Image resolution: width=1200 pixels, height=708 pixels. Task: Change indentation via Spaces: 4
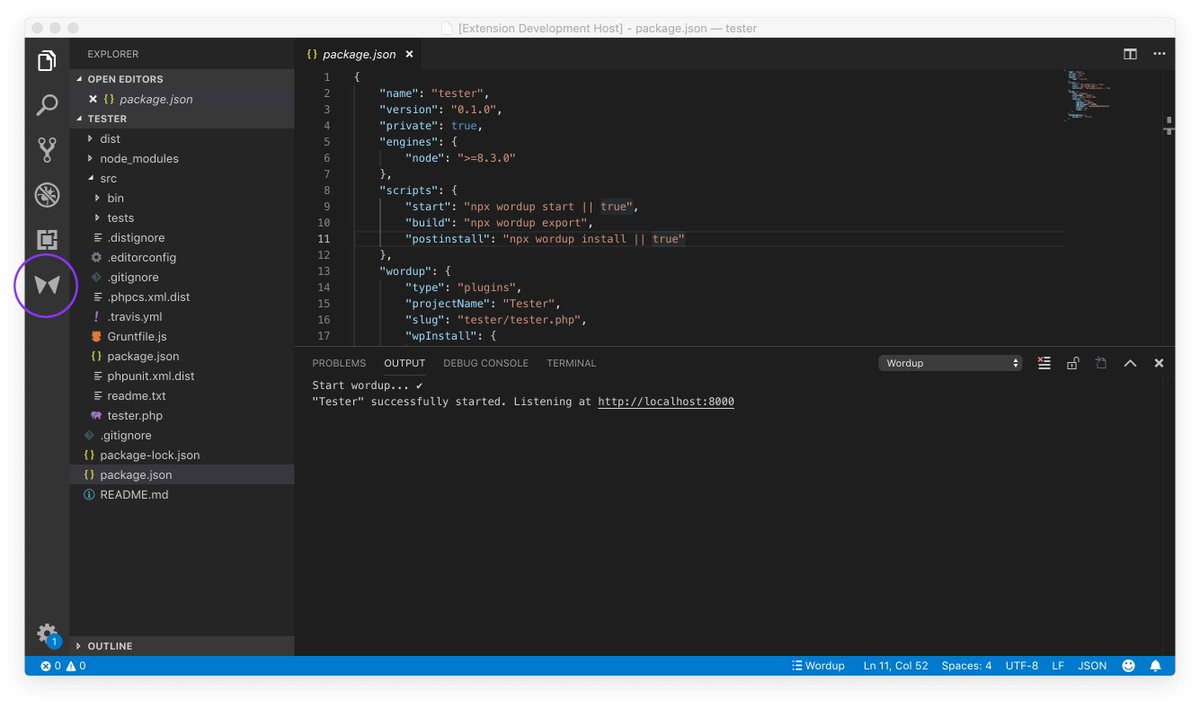click(967, 665)
